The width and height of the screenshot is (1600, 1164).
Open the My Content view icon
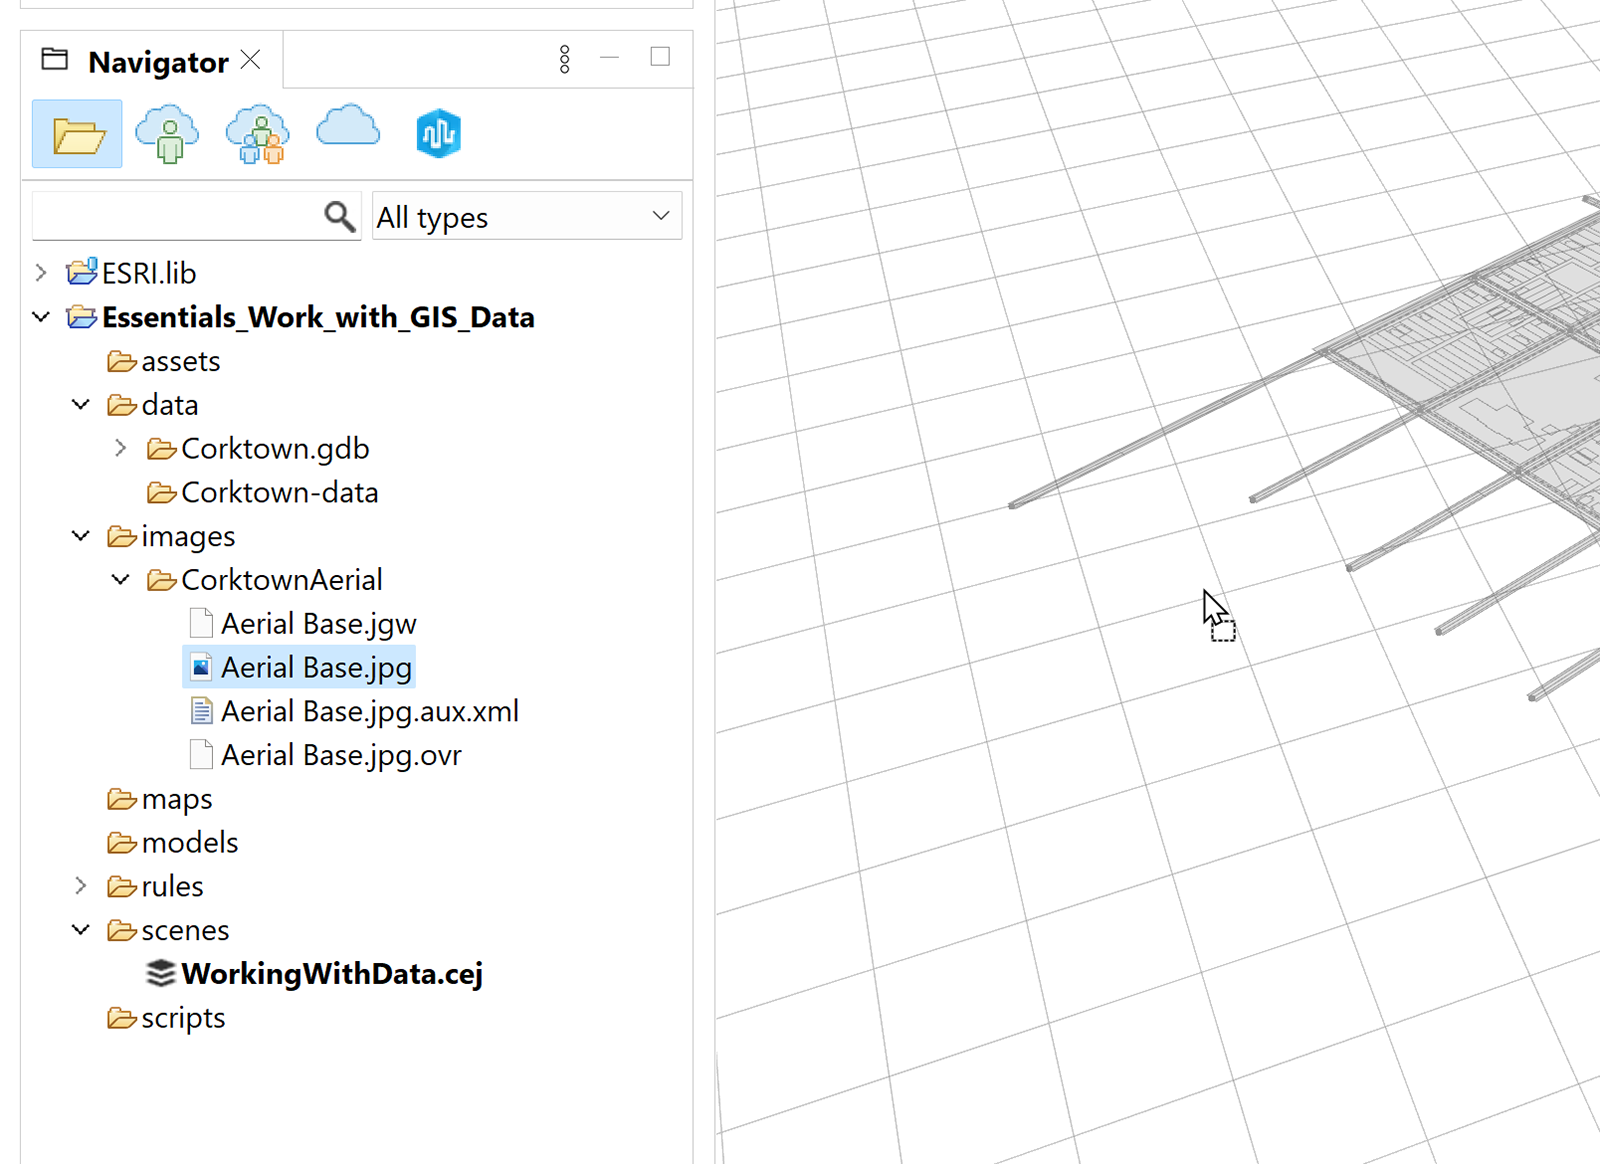click(x=168, y=133)
